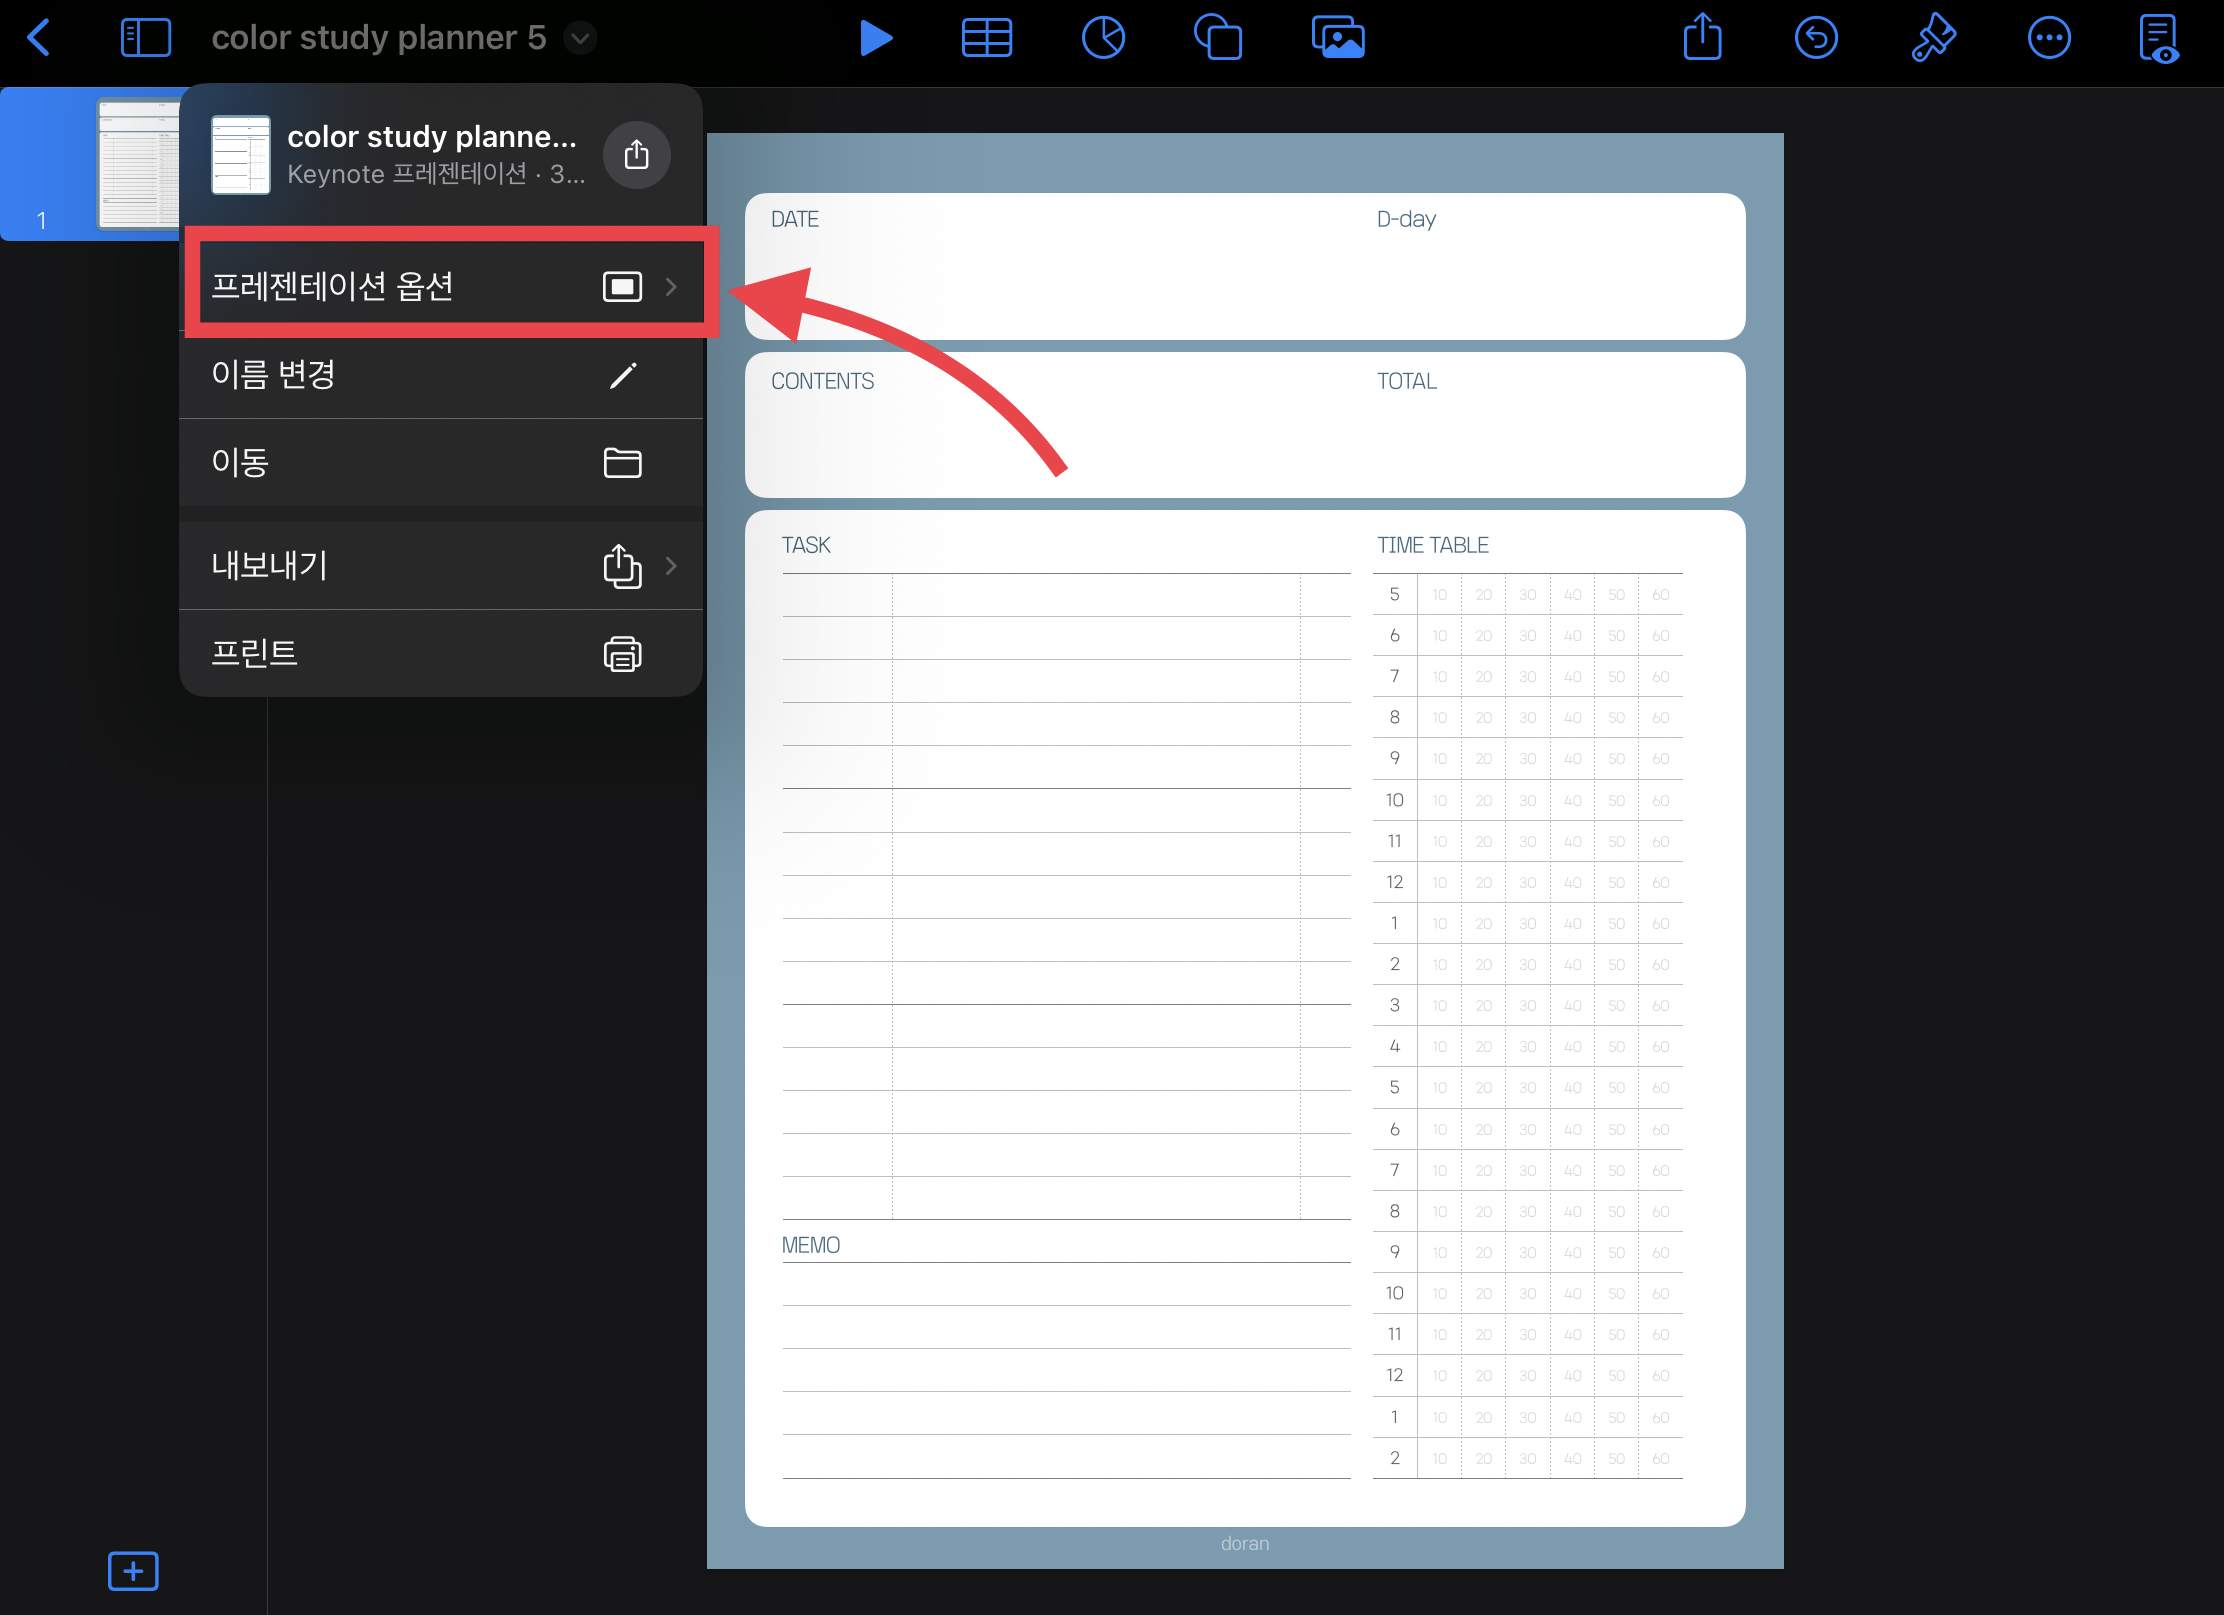Viewport: 2224px width, 1615px height.
Task: Open the shapes insert menu
Action: pyautogui.click(x=1218, y=38)
